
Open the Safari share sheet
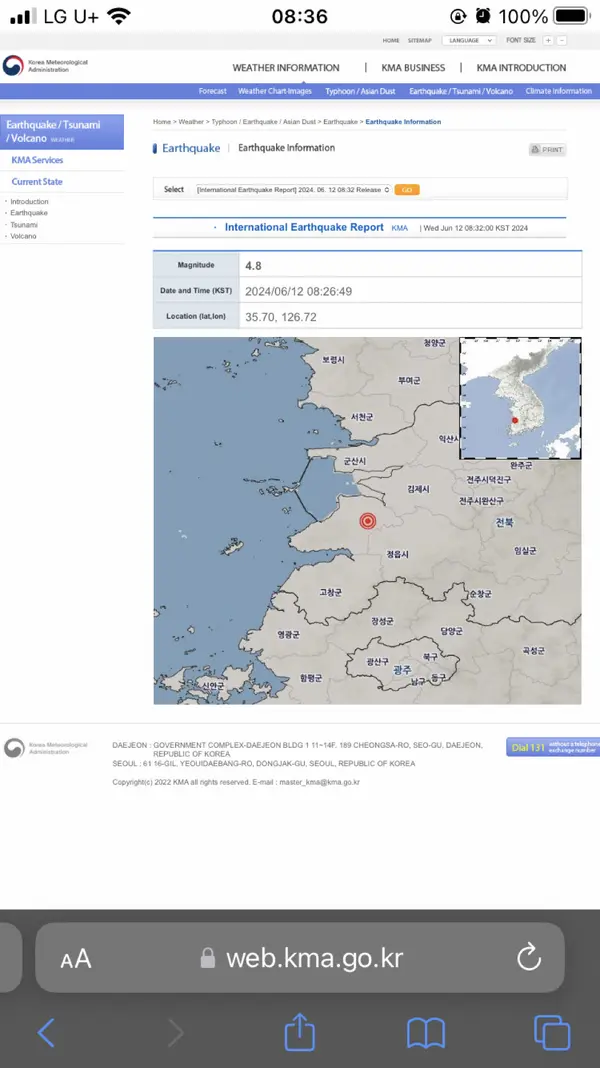pyautogui.click(x=300, y=1031)
